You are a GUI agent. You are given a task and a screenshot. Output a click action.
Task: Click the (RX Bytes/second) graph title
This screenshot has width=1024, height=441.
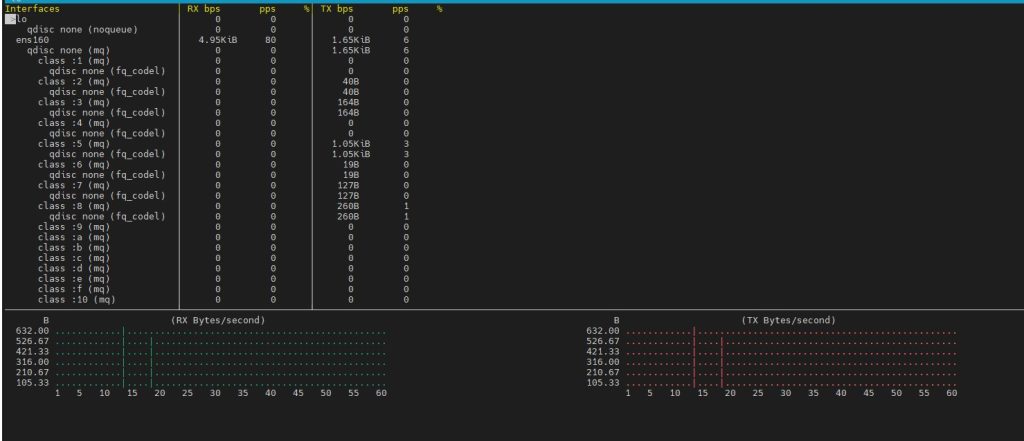(217, 320)
